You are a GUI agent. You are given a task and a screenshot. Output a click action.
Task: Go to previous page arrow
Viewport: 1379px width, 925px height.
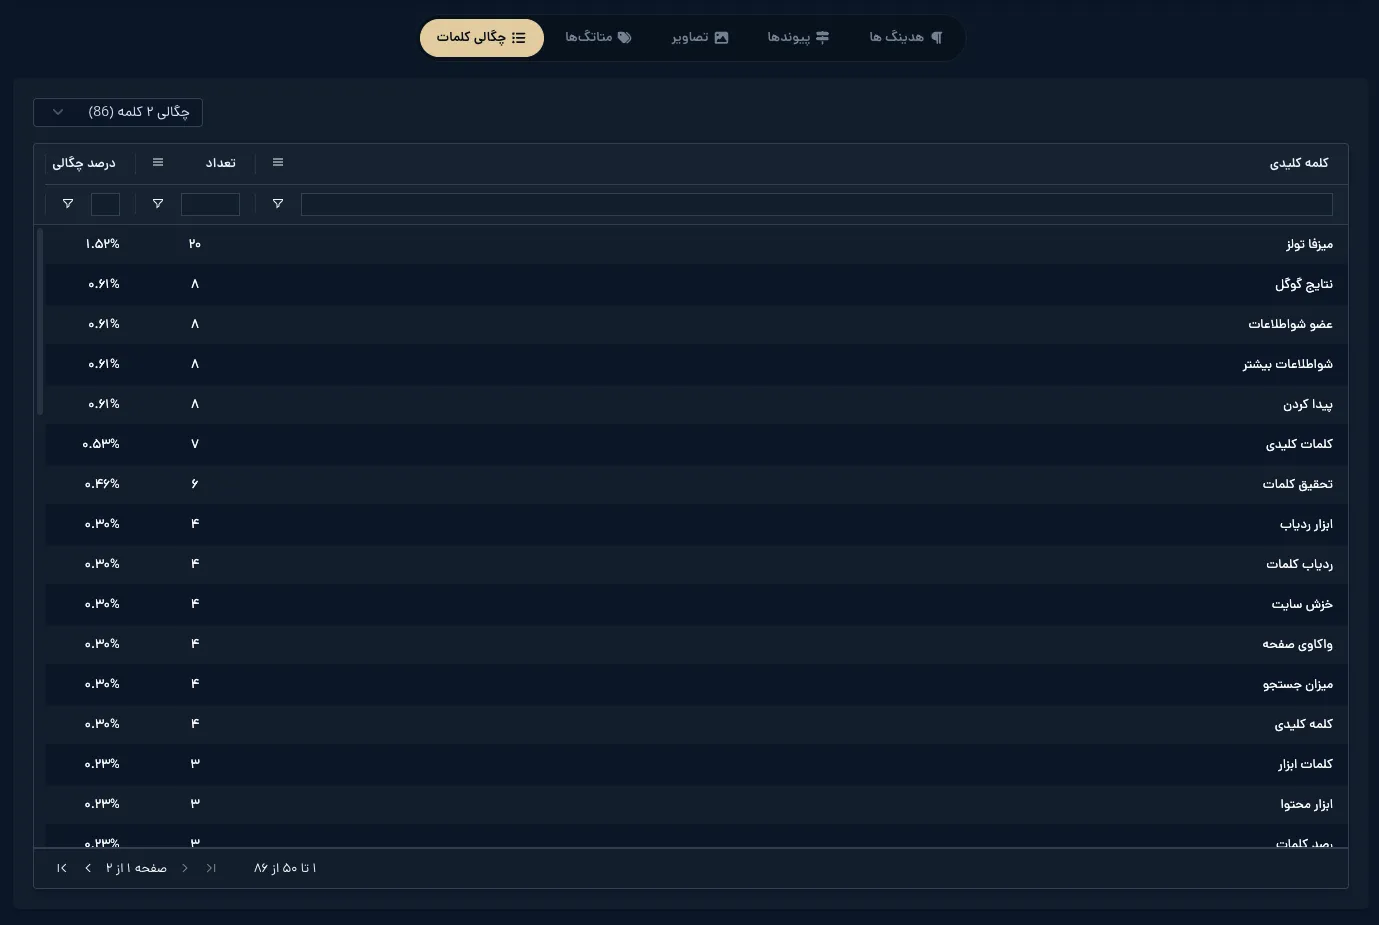(185, 868)
